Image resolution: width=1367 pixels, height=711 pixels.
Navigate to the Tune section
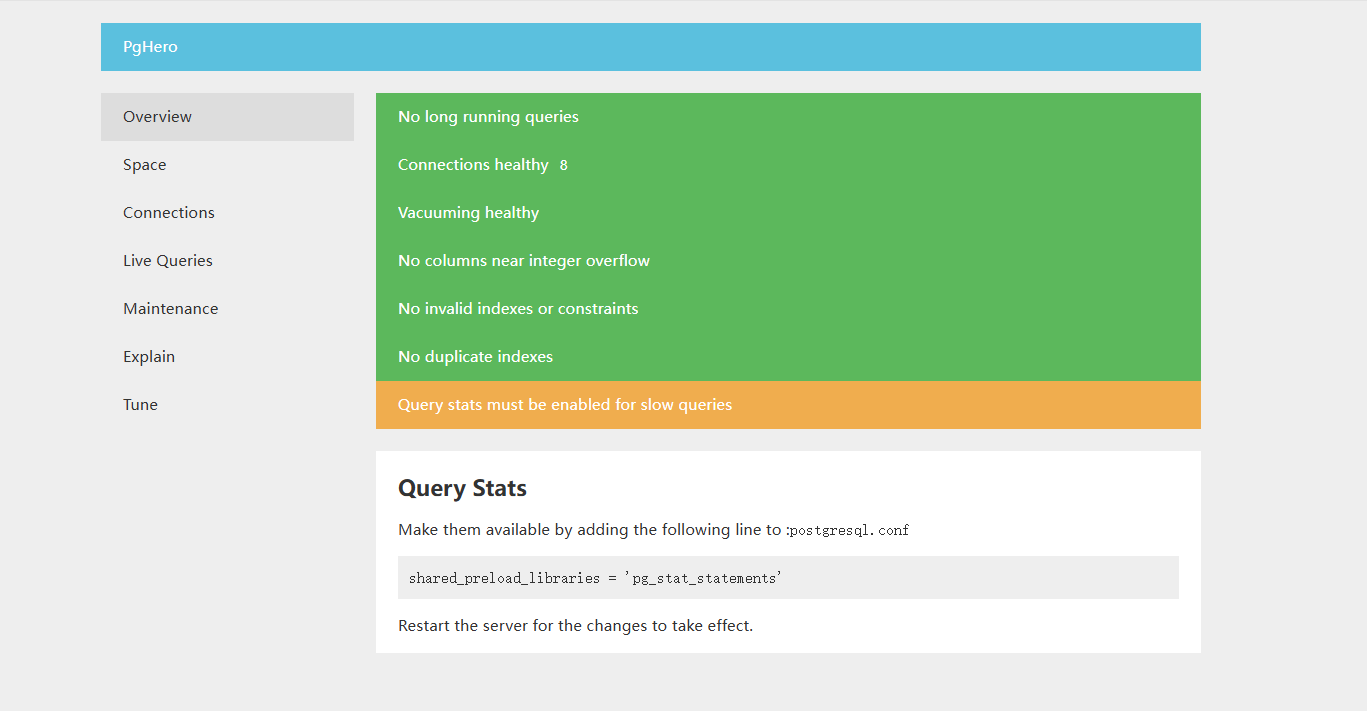[x=227, y=405]
